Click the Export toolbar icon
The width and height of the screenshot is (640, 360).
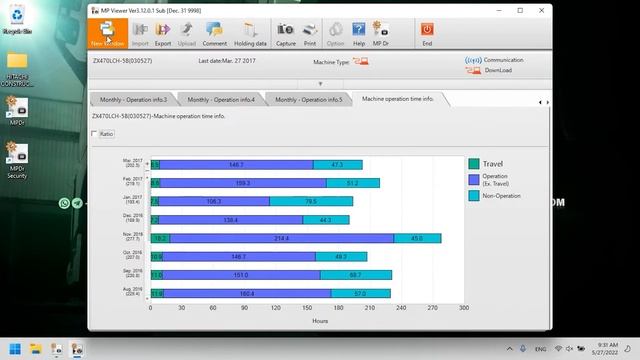pos(163,33)
